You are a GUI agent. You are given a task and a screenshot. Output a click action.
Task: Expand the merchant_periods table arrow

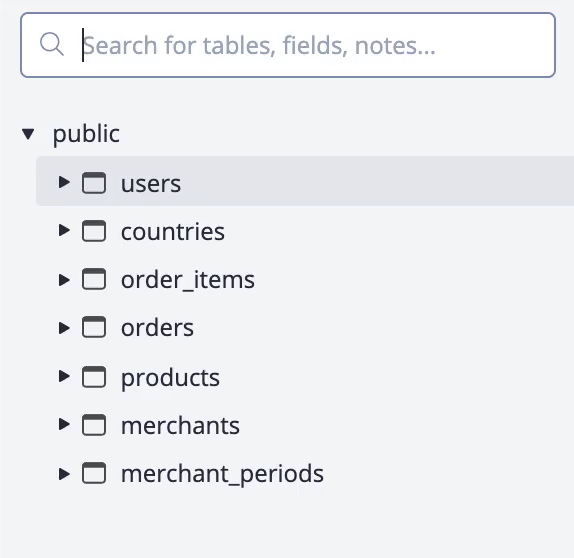pos(64,474)
